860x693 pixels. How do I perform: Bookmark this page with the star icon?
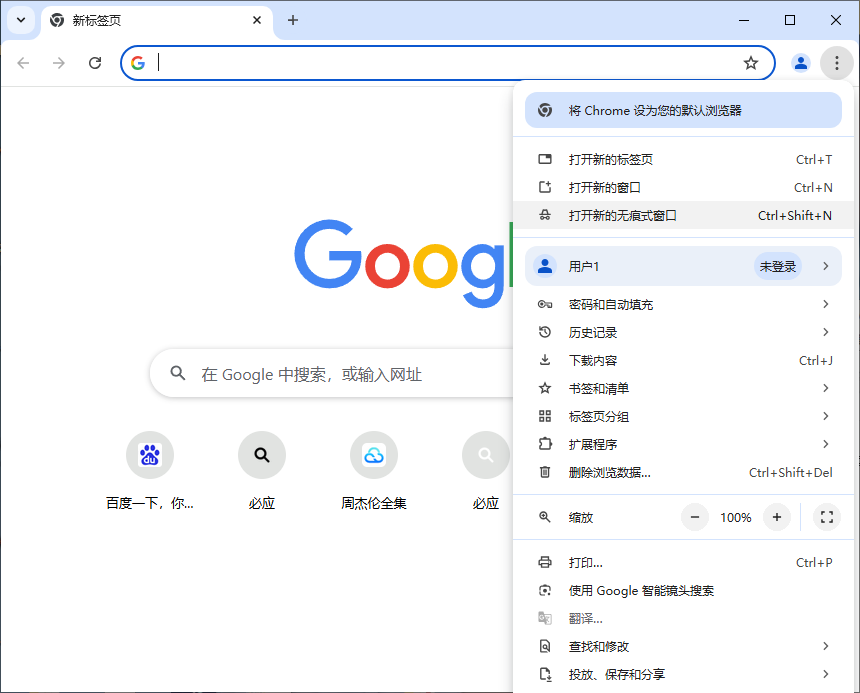tap(751, 62)
